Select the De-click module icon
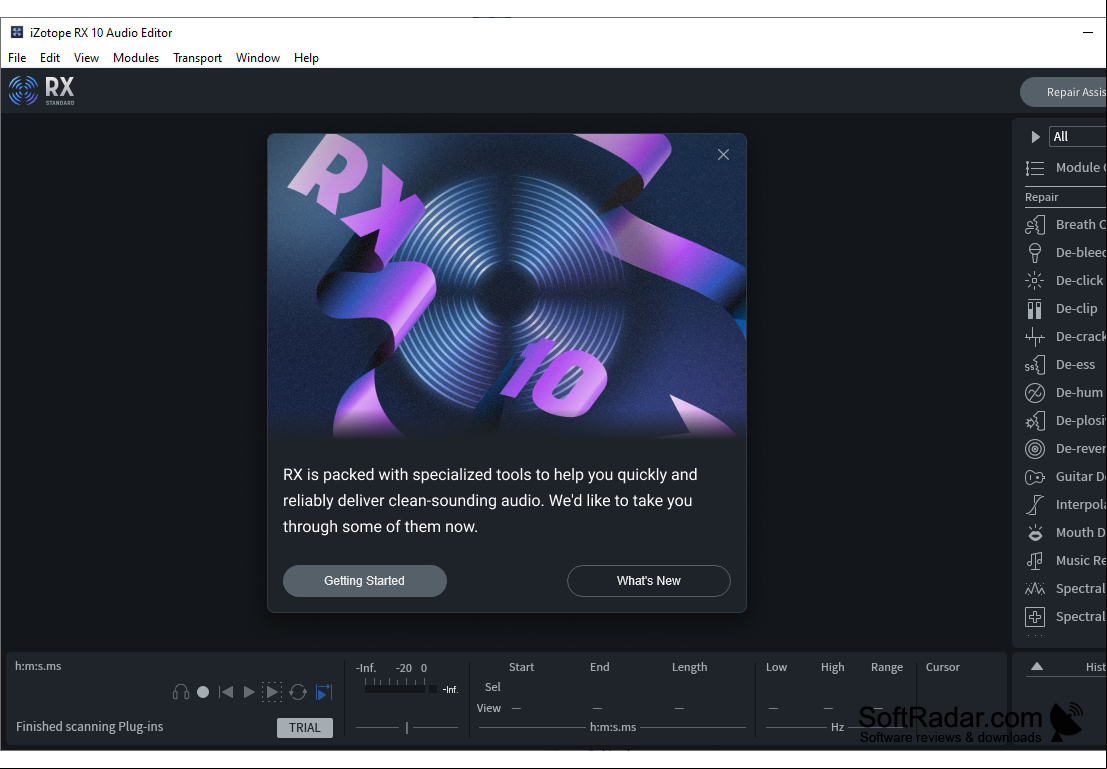 [x=1035, y=280]
